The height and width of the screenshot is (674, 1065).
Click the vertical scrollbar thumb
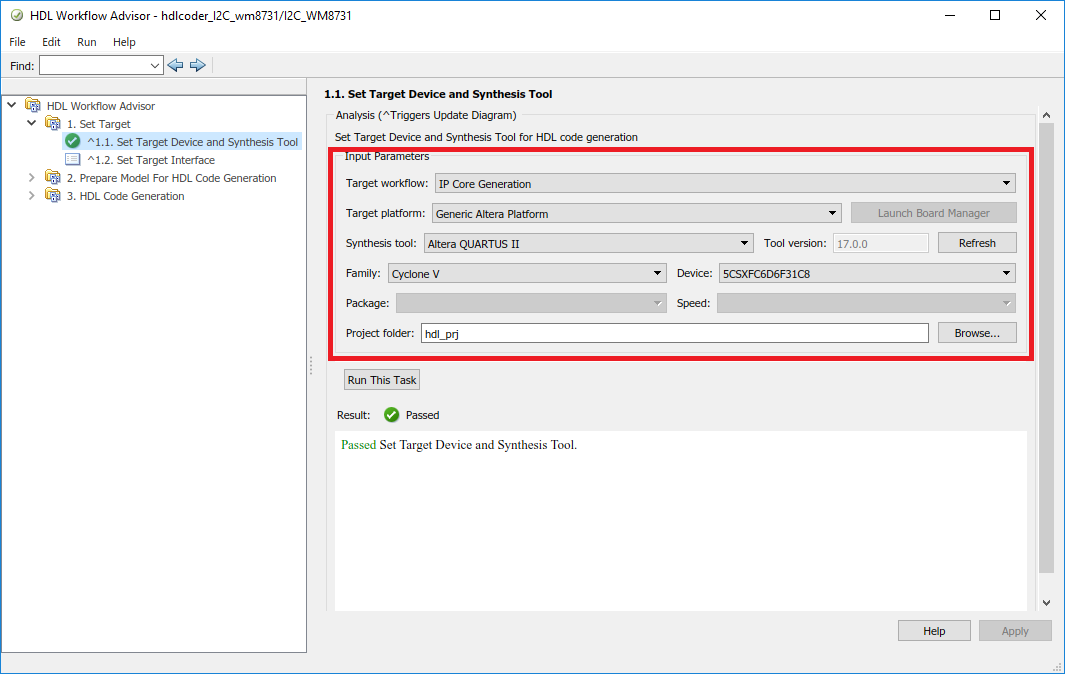[x=1046, y=348]
